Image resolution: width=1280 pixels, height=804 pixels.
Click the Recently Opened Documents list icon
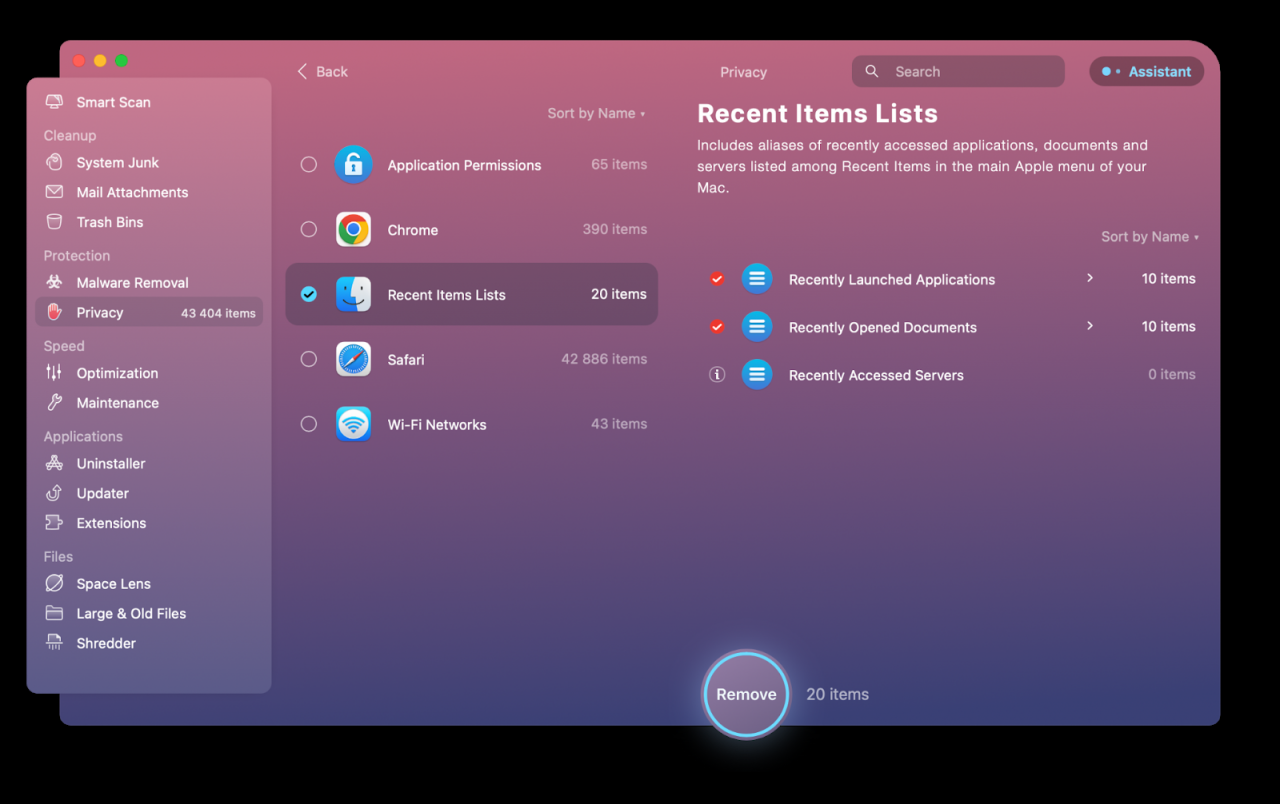(757, 327)
